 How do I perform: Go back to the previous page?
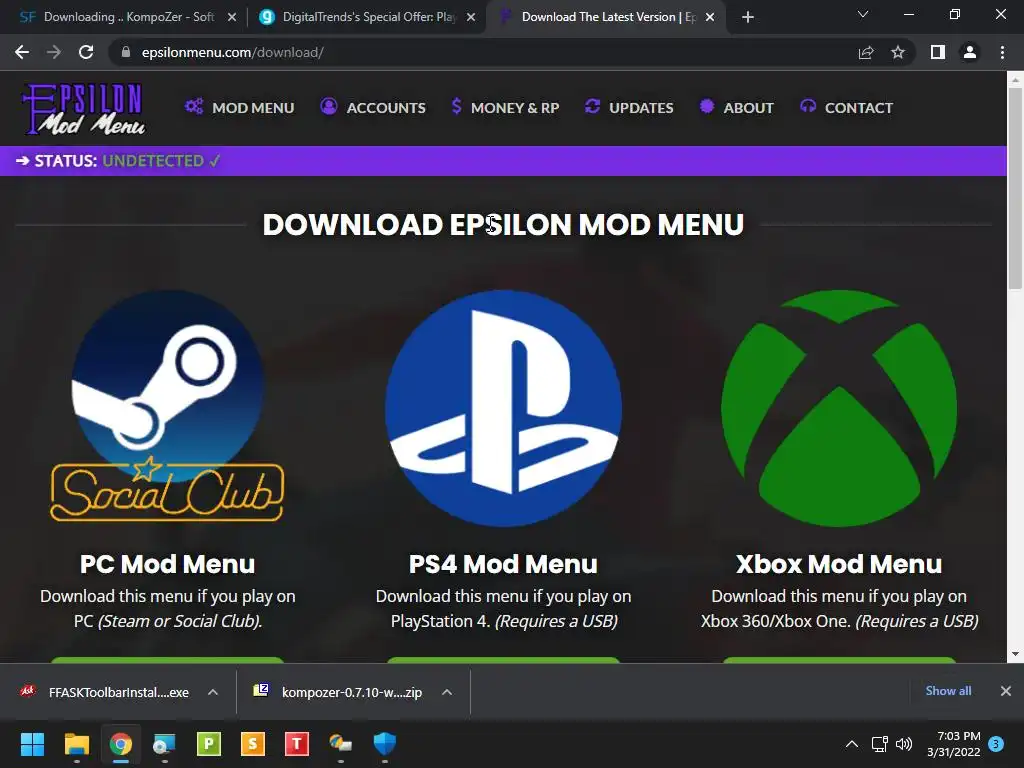[22, 52]
